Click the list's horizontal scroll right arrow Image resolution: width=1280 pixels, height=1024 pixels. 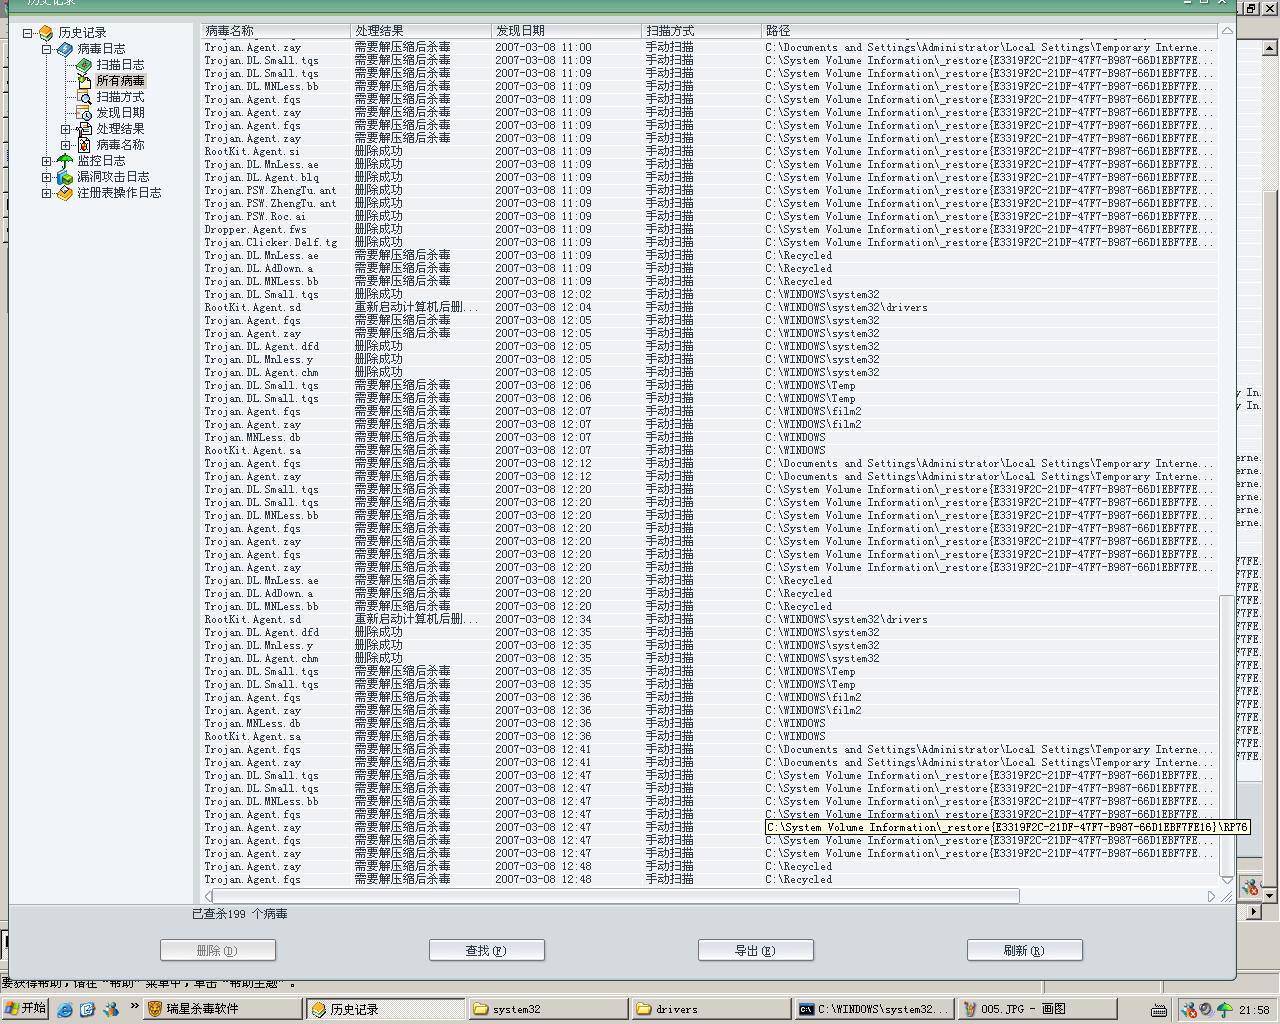1211,896
